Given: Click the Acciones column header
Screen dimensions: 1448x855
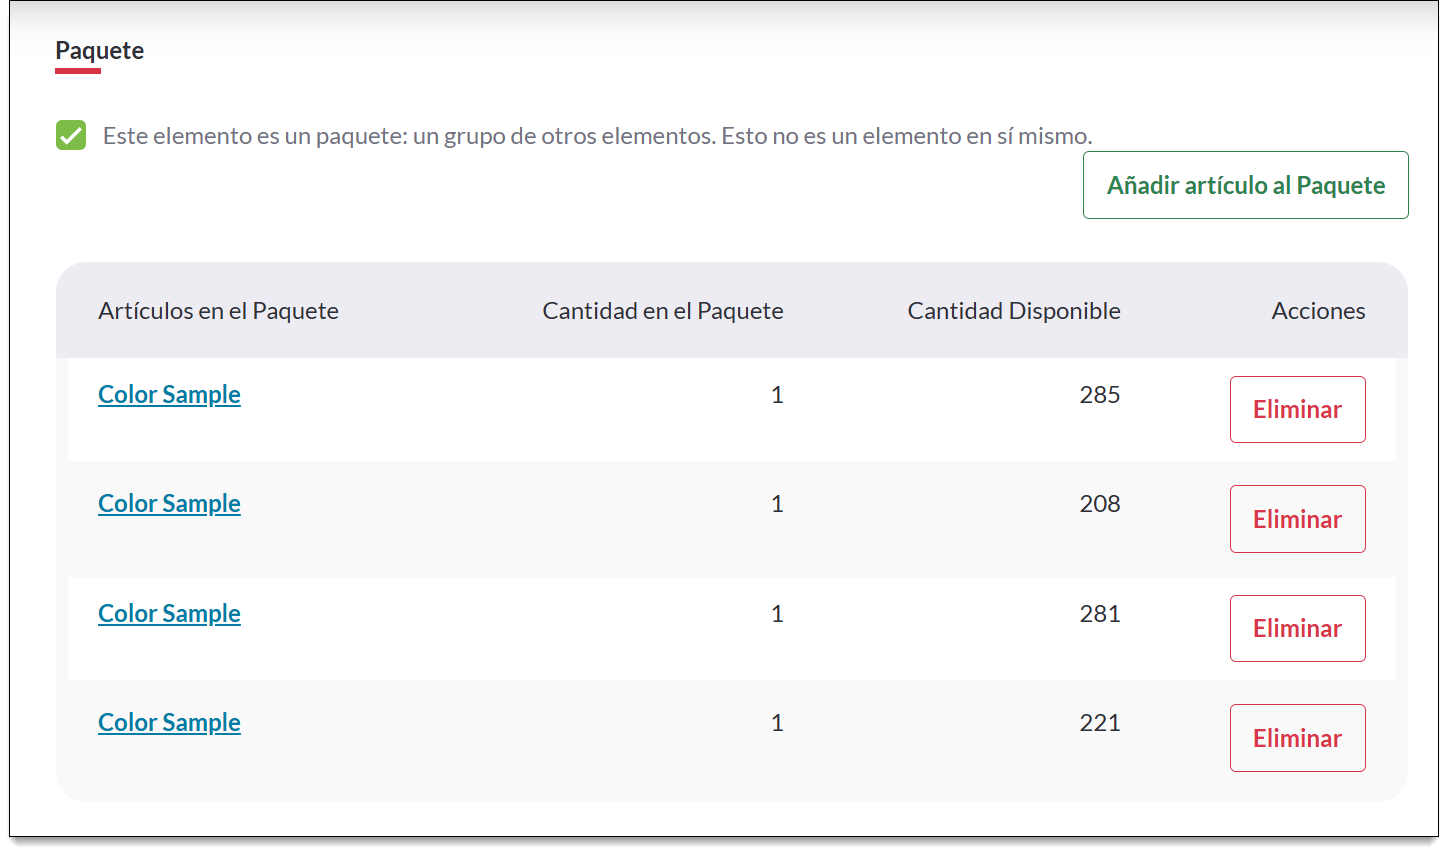Looking at the screenshot, I should [x=1318, y=311].
